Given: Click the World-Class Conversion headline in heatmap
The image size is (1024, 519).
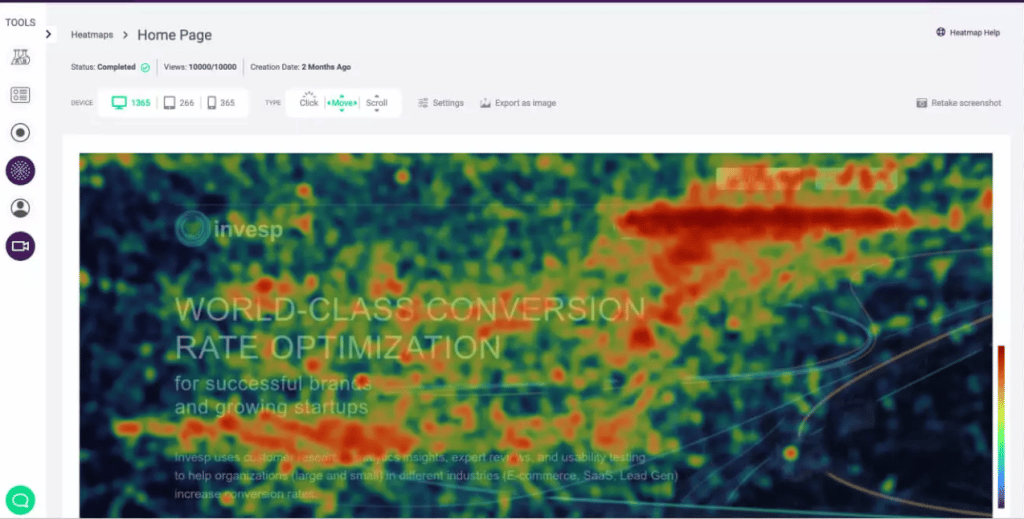Looking at the screenshot, I should point(410,328).
